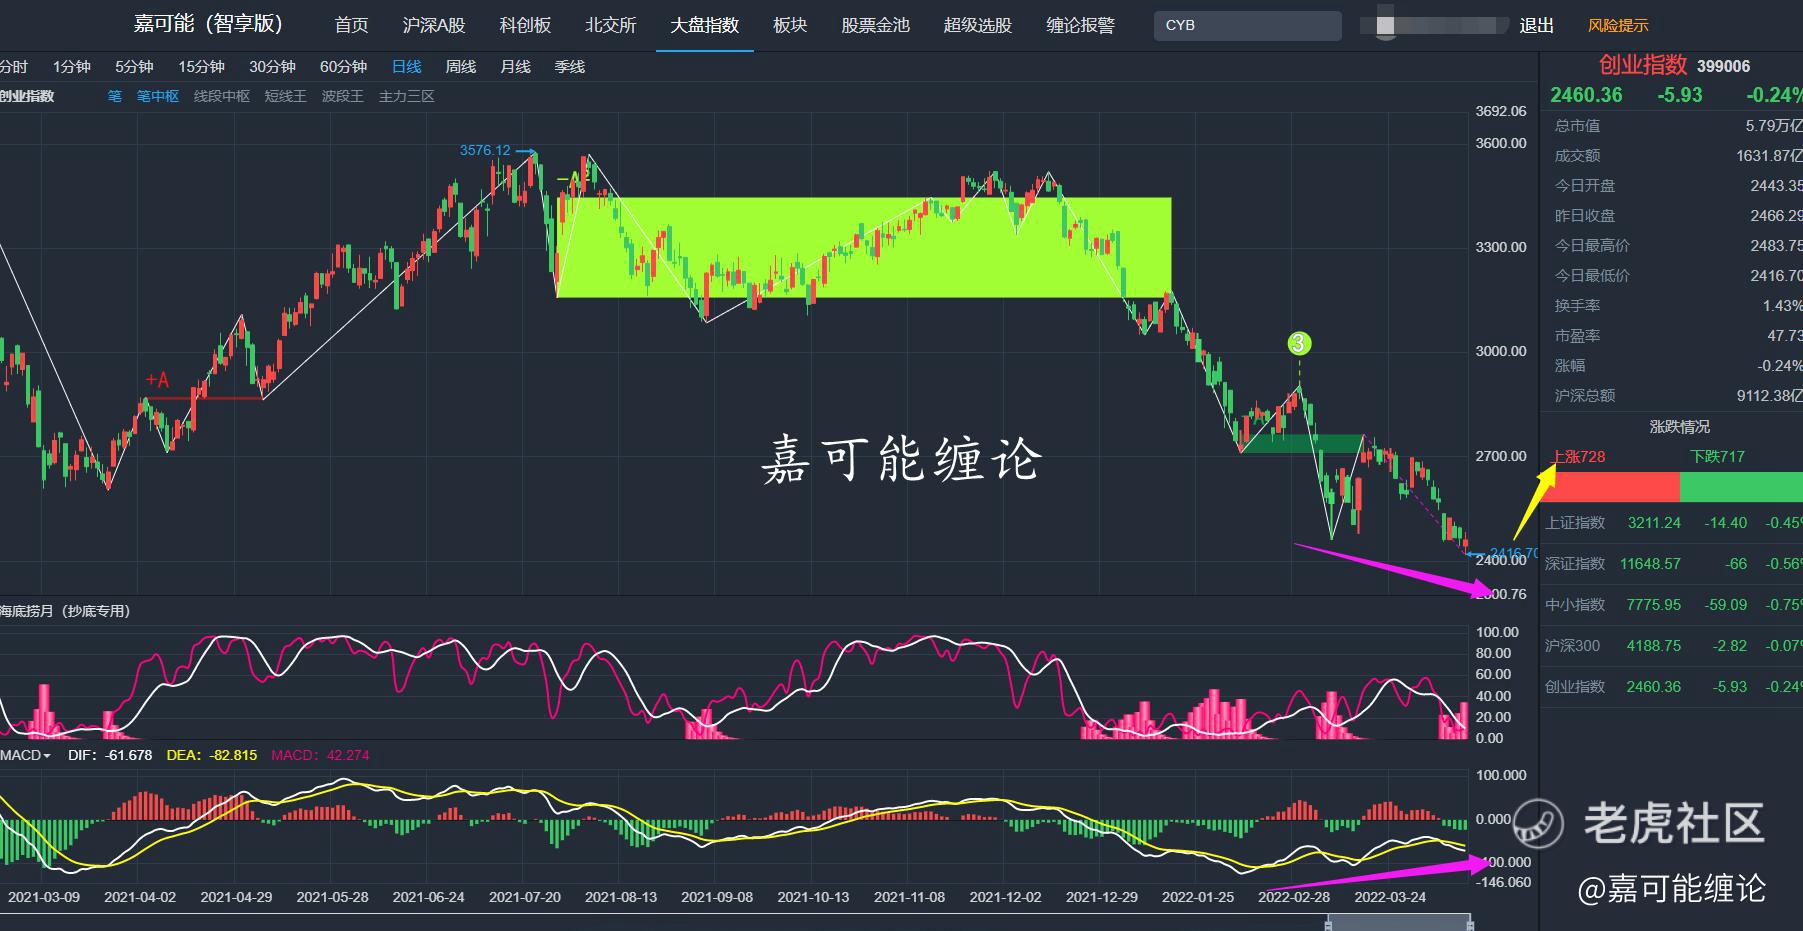Click the red +A chart marker
The width and height of the screenshot is (1803, 931).
[x=157, y=380]
